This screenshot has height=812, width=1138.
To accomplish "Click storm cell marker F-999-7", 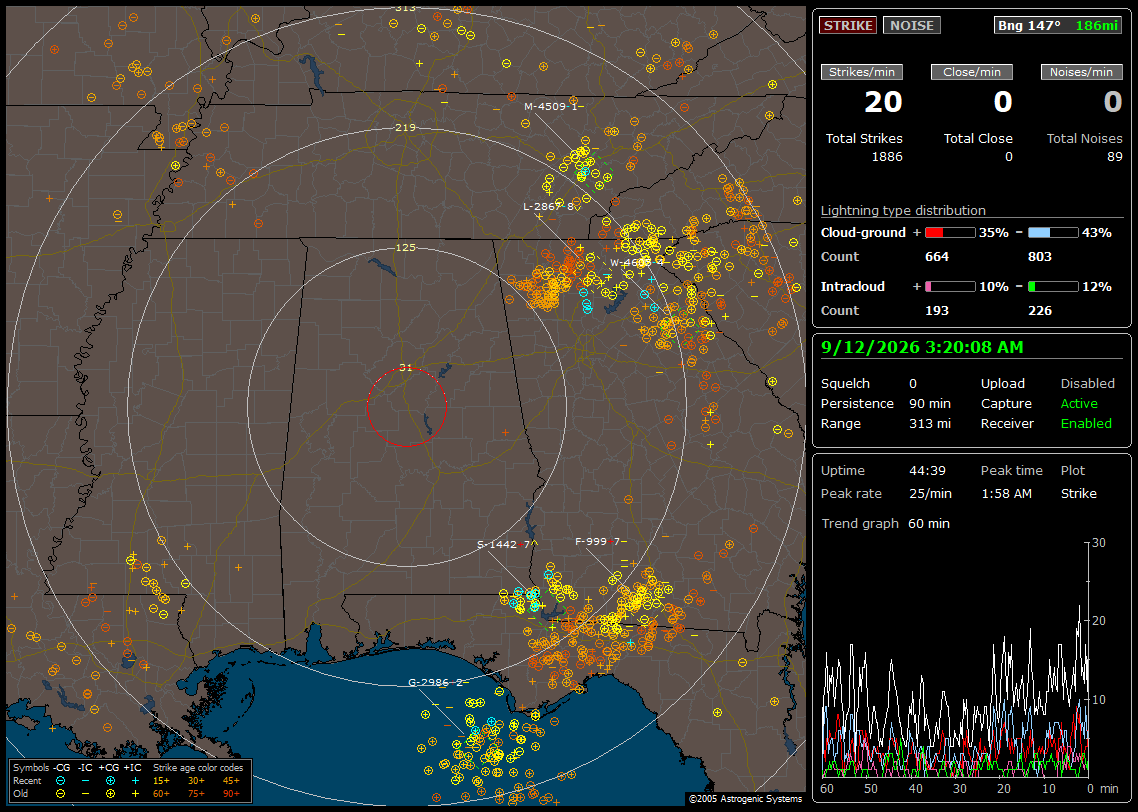I will pos(597,541).
